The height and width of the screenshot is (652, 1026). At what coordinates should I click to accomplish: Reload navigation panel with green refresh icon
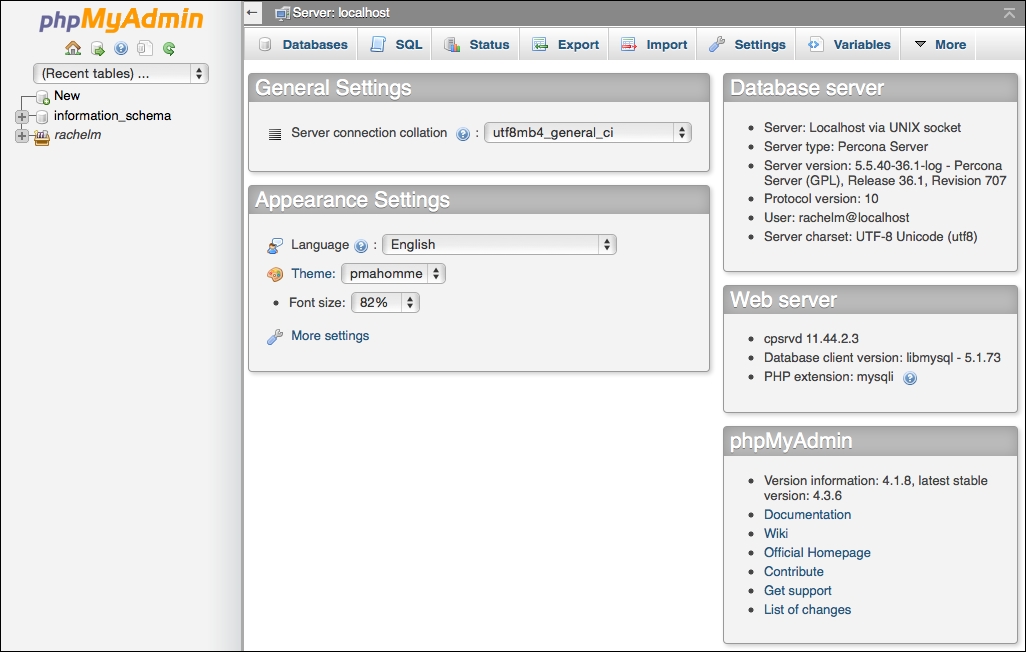point(169,48)
